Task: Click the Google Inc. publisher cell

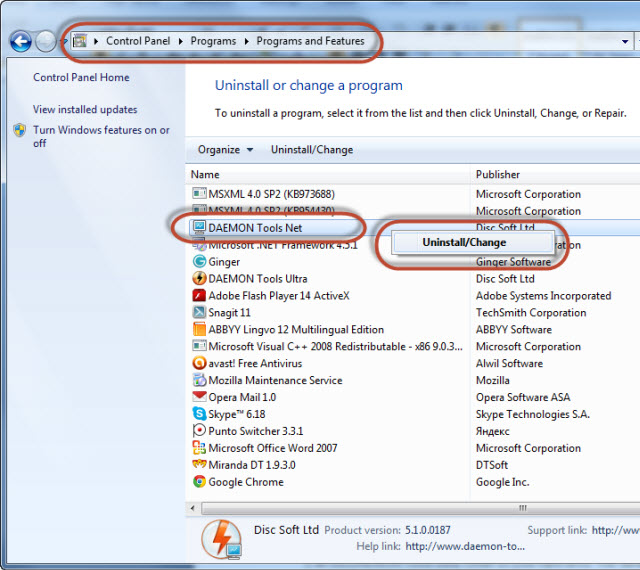Action: [502, 482]
